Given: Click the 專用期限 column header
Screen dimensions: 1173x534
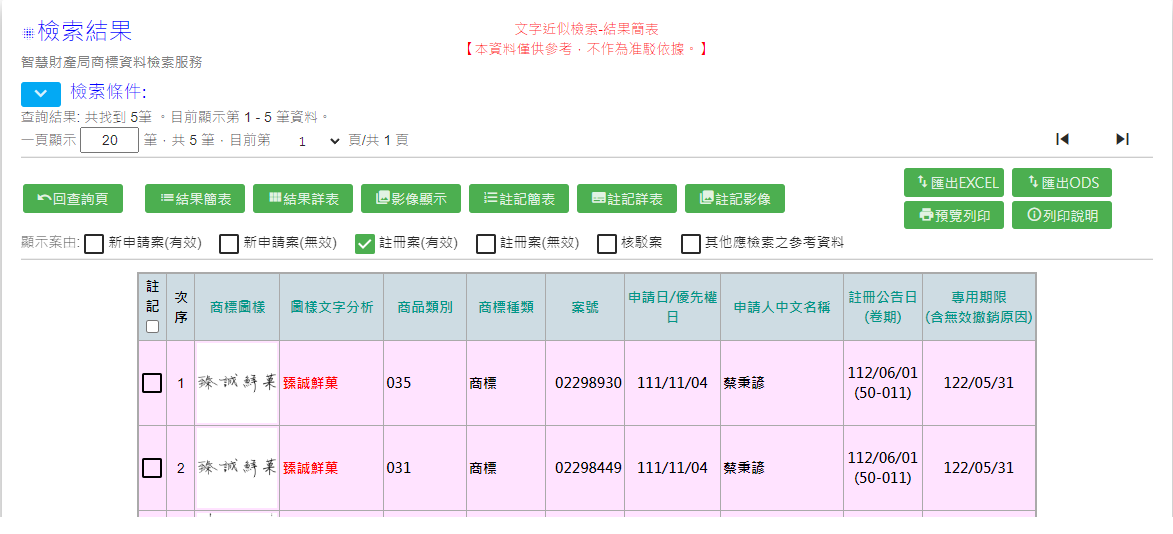Looking at the screenshot, I should (x=978, y=307).
